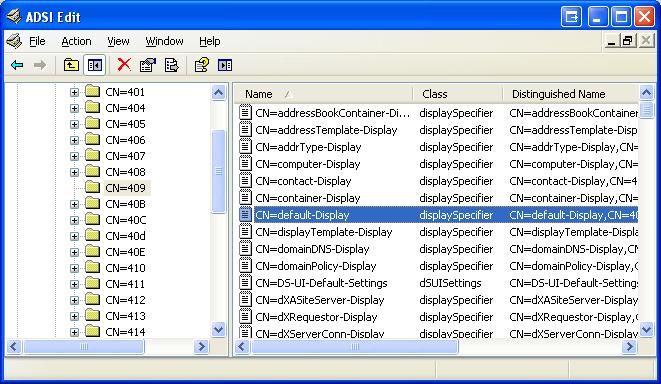Expand the CN=40C tree node
This screenshot has height=384, width=661.
pos(74,220)
